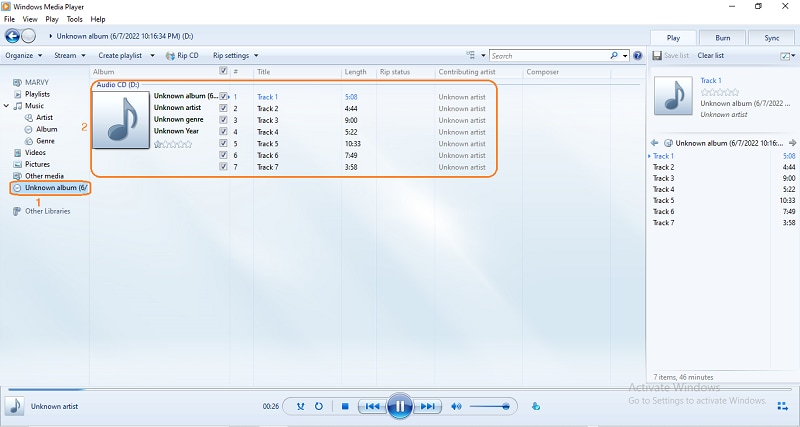Click into the Search input field
Viewport: 800px width, 427px height.
pyautogui.click(x=549, y=56)
